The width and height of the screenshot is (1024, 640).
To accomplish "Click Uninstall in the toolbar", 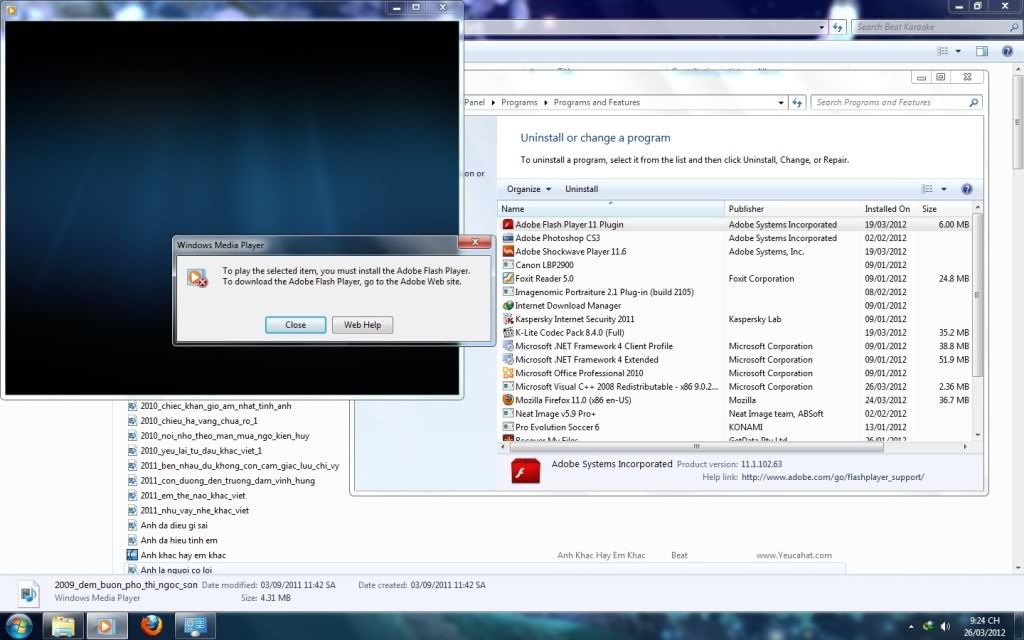I will 581,189.
